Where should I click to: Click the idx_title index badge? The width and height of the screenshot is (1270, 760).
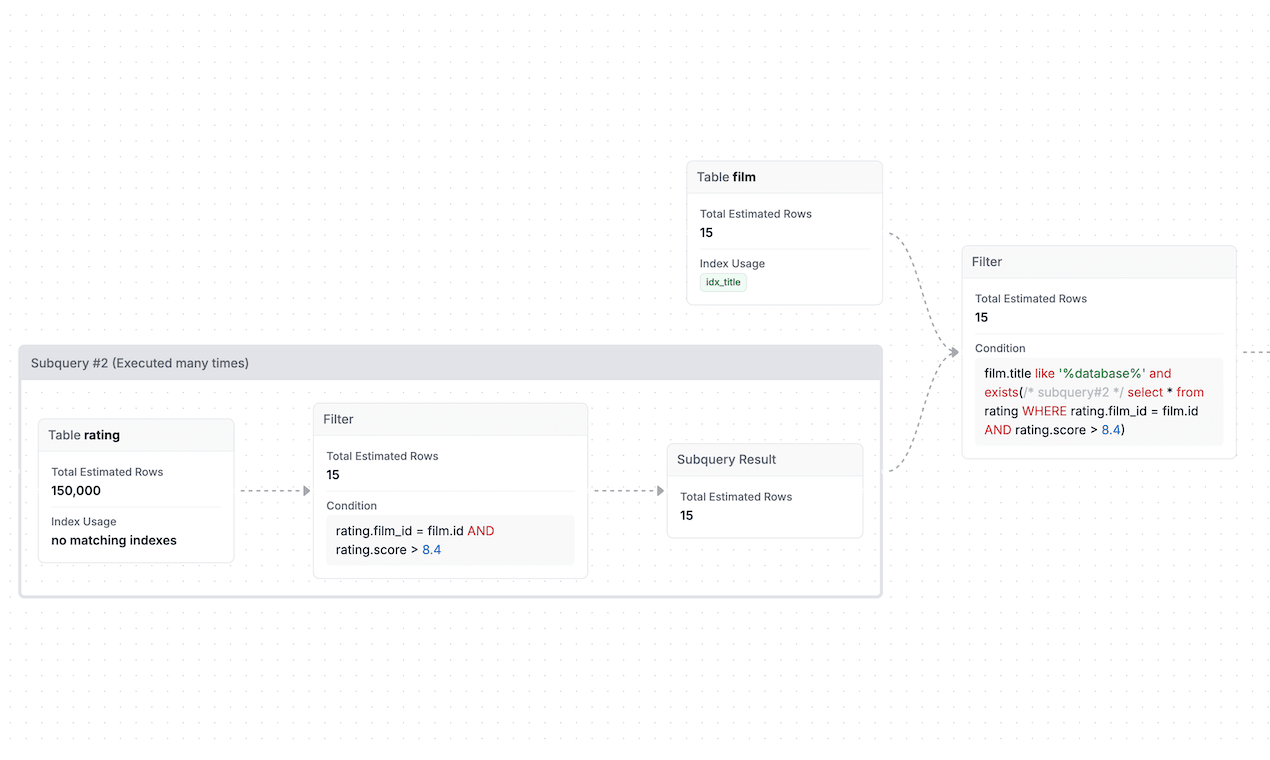click(x=723, y=282)
